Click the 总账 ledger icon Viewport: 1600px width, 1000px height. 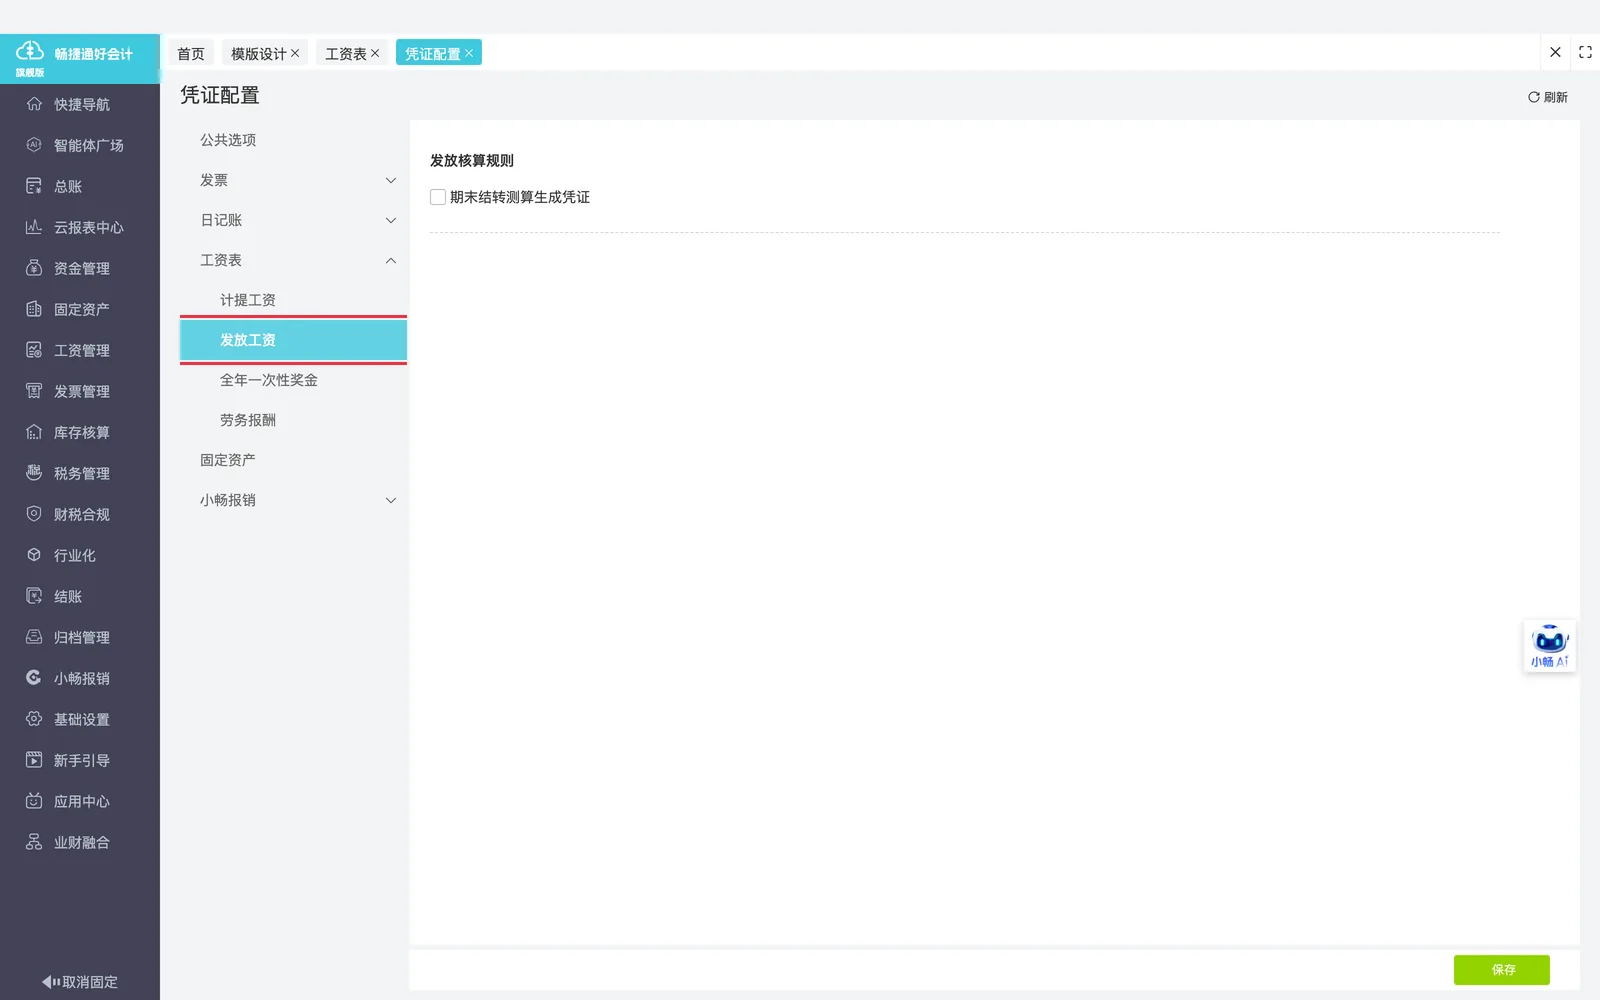pos(34,186)
